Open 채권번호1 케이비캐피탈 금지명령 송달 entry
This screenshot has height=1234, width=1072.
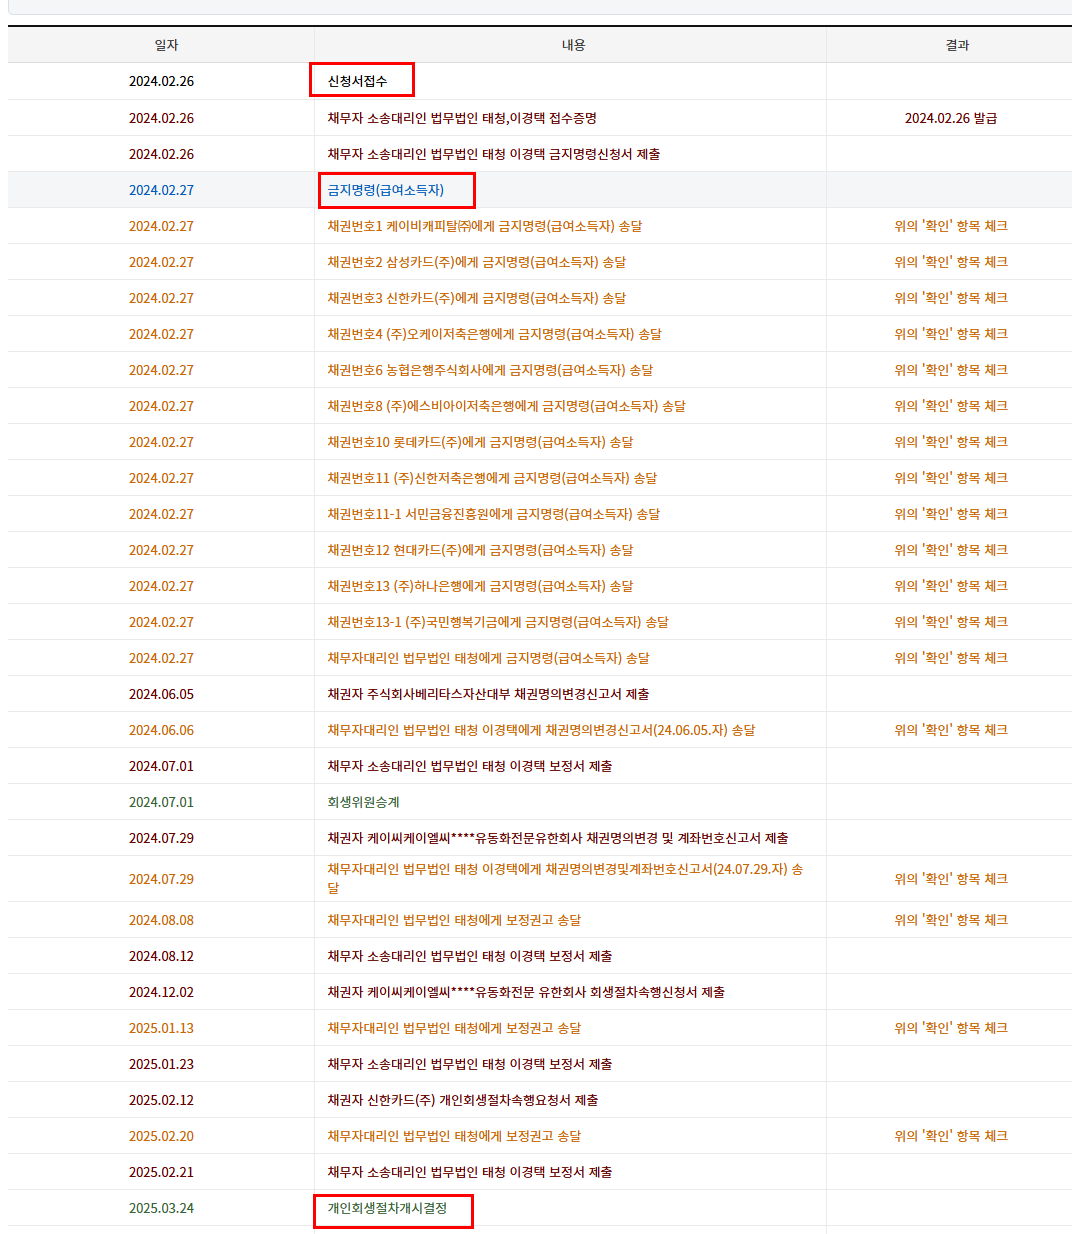point(484,226)
